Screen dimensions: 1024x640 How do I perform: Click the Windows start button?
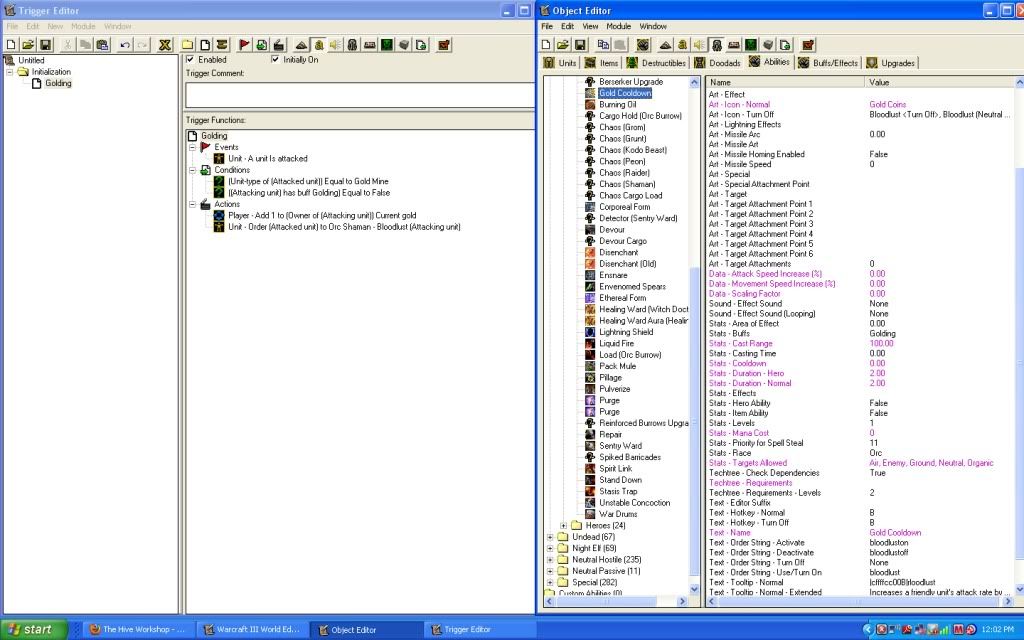[x=34, y=630]
